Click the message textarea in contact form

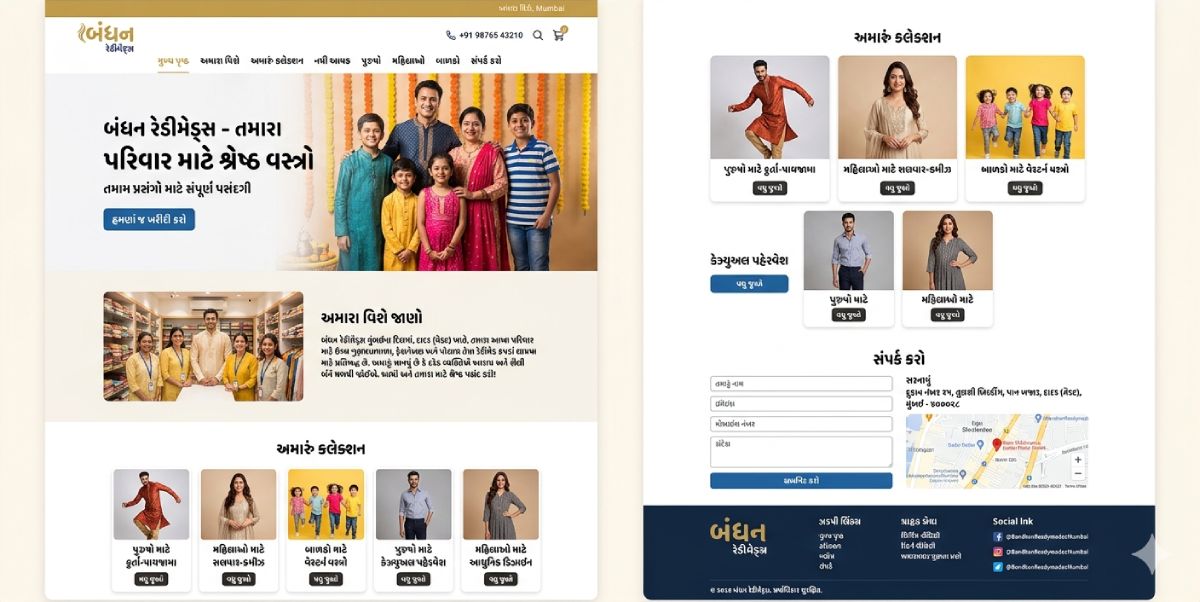(x=801, y=452)
